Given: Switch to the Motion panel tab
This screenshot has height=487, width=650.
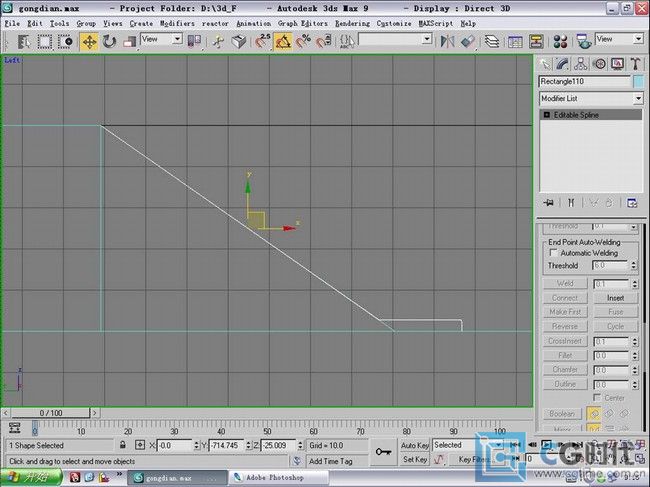Looking at the screenshot, I should 599,64.
